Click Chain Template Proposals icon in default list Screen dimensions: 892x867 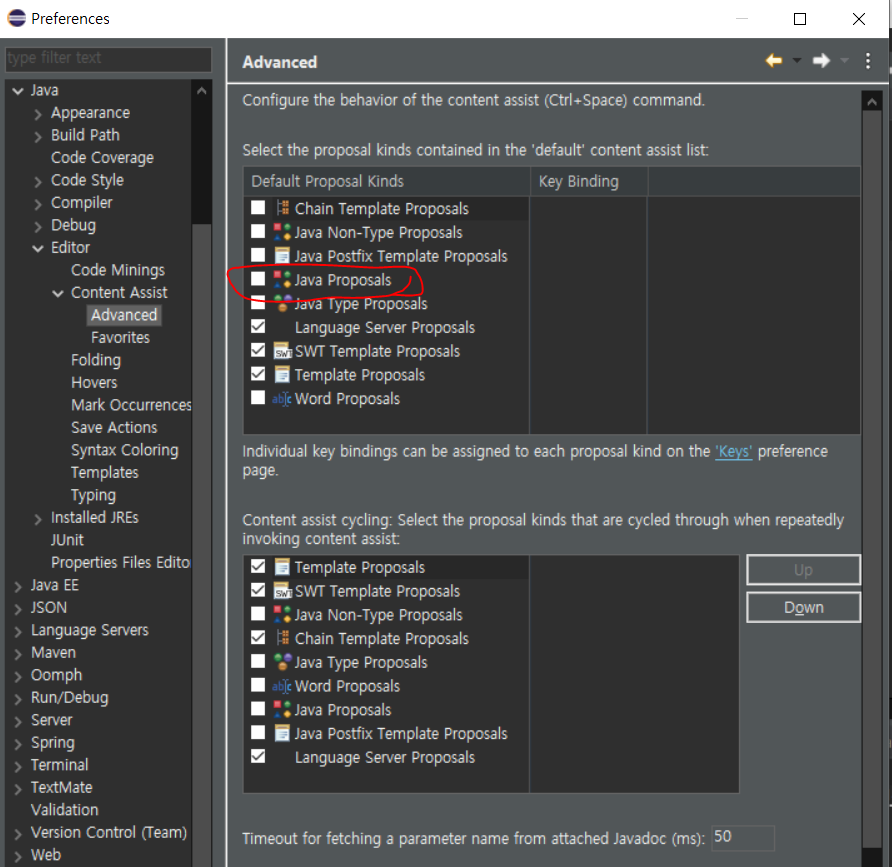tap(283, 208)
